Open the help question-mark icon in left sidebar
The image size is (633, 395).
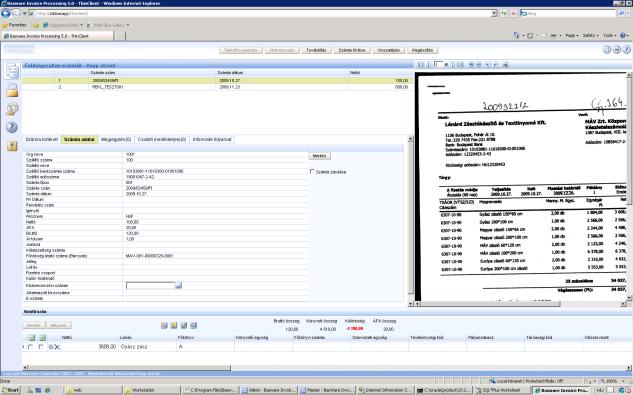pos(12,128)
